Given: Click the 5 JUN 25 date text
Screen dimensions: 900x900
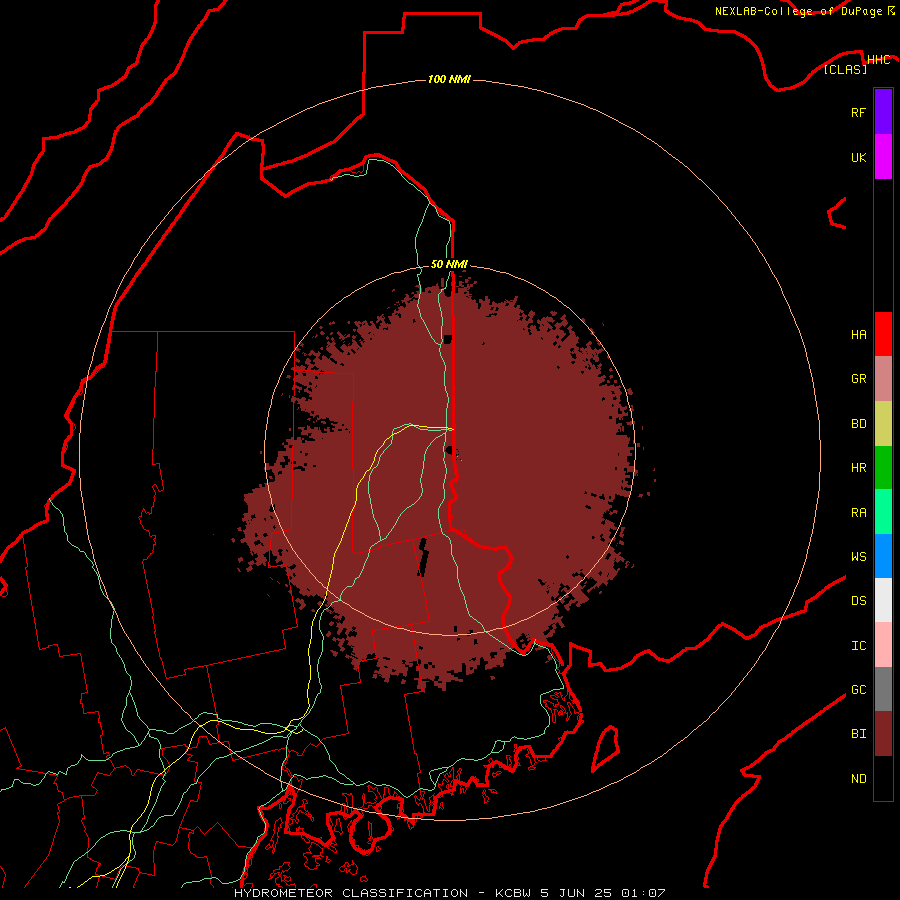Looking at the screenshot, I should coord(576,893).
